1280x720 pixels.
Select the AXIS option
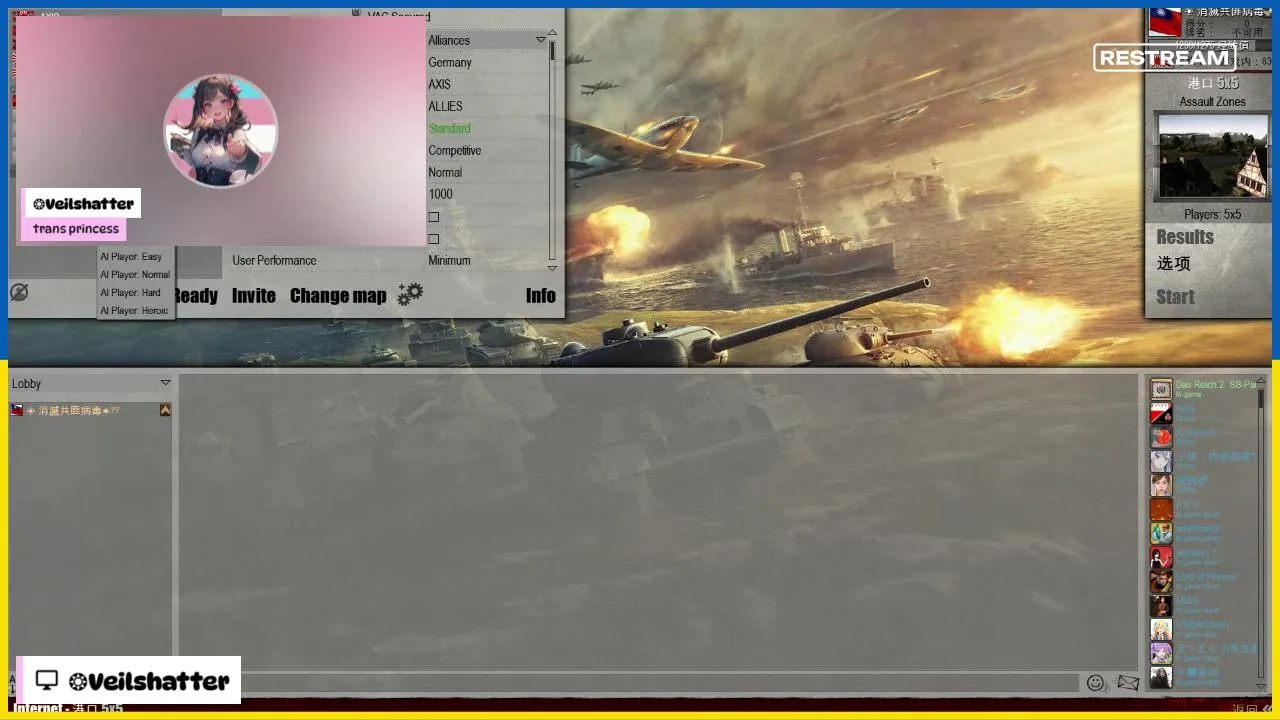pyautogui.click(x=440, y=84)
